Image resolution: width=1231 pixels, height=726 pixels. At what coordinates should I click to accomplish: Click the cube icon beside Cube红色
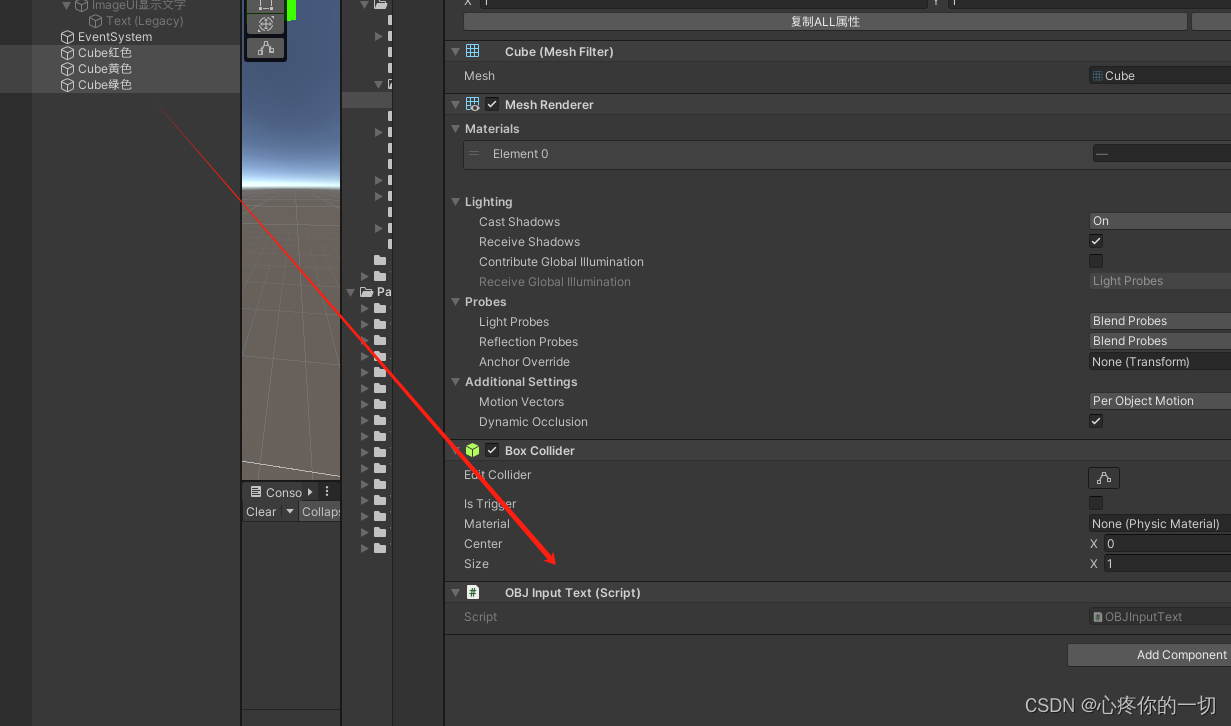[68, 53]
